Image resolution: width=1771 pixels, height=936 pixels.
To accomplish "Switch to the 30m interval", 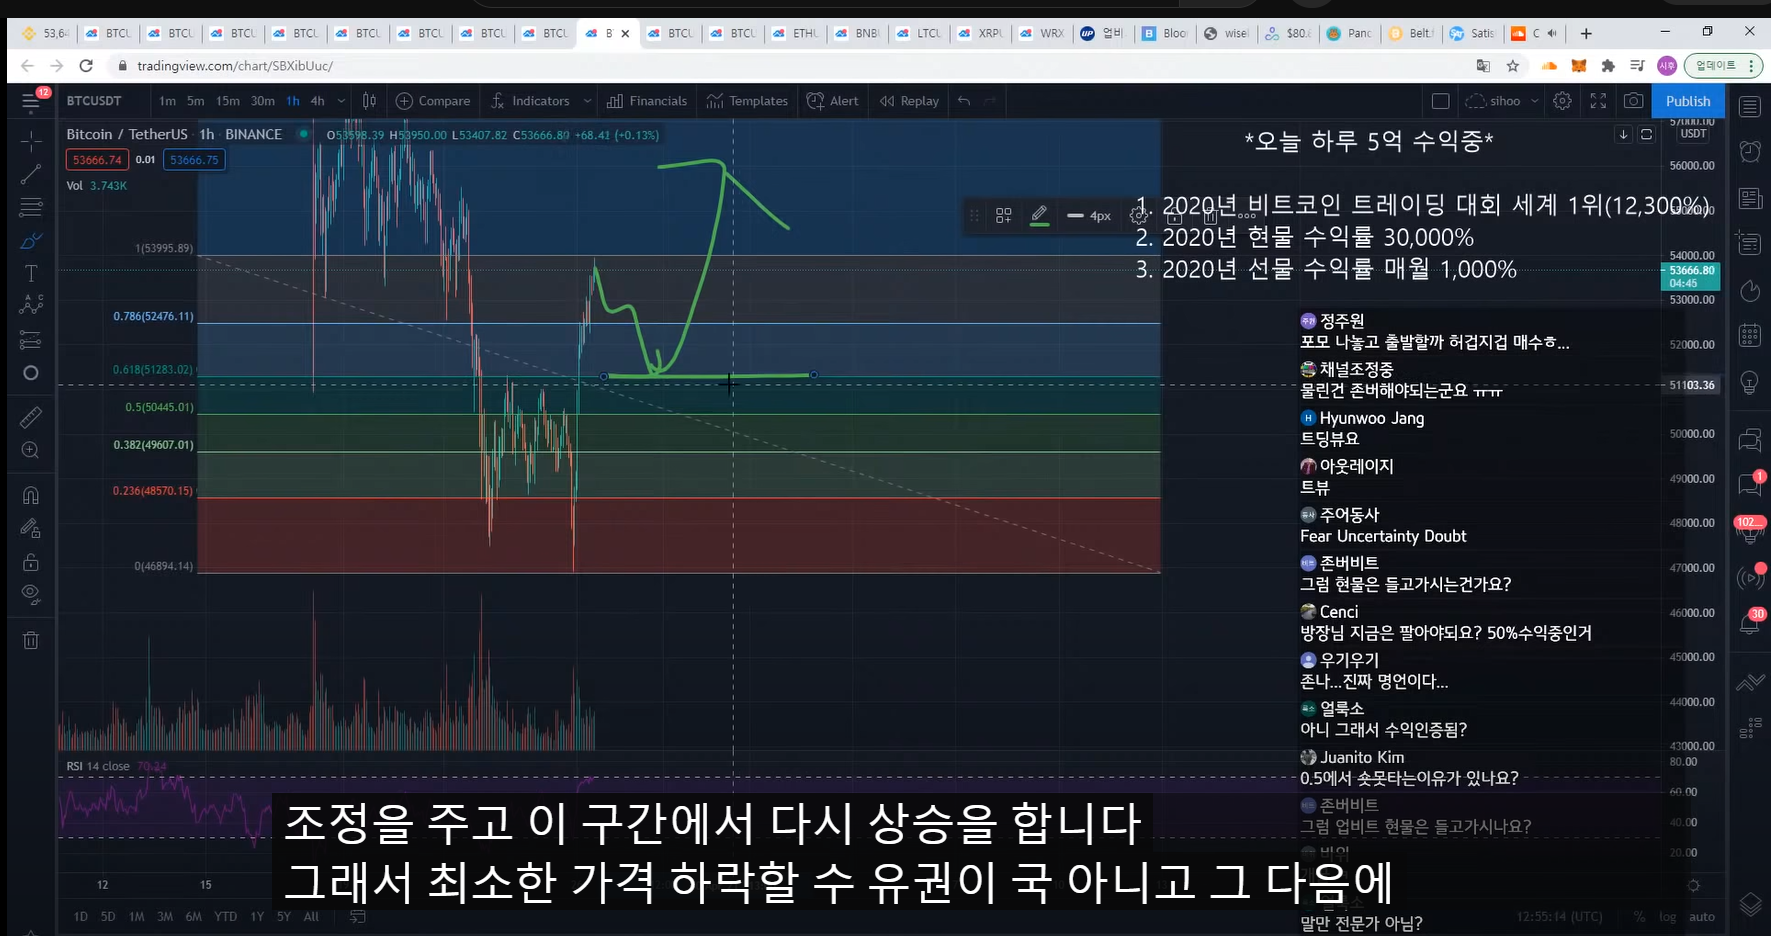I will [263, 101].
